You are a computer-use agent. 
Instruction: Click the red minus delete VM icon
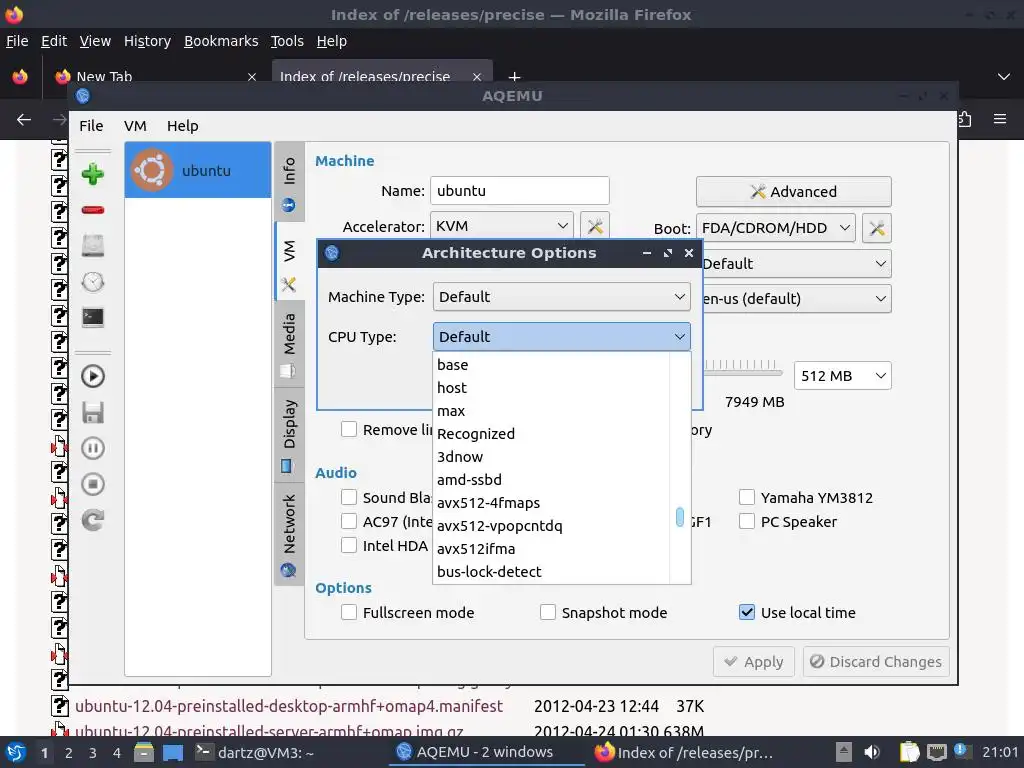(93, 210)
